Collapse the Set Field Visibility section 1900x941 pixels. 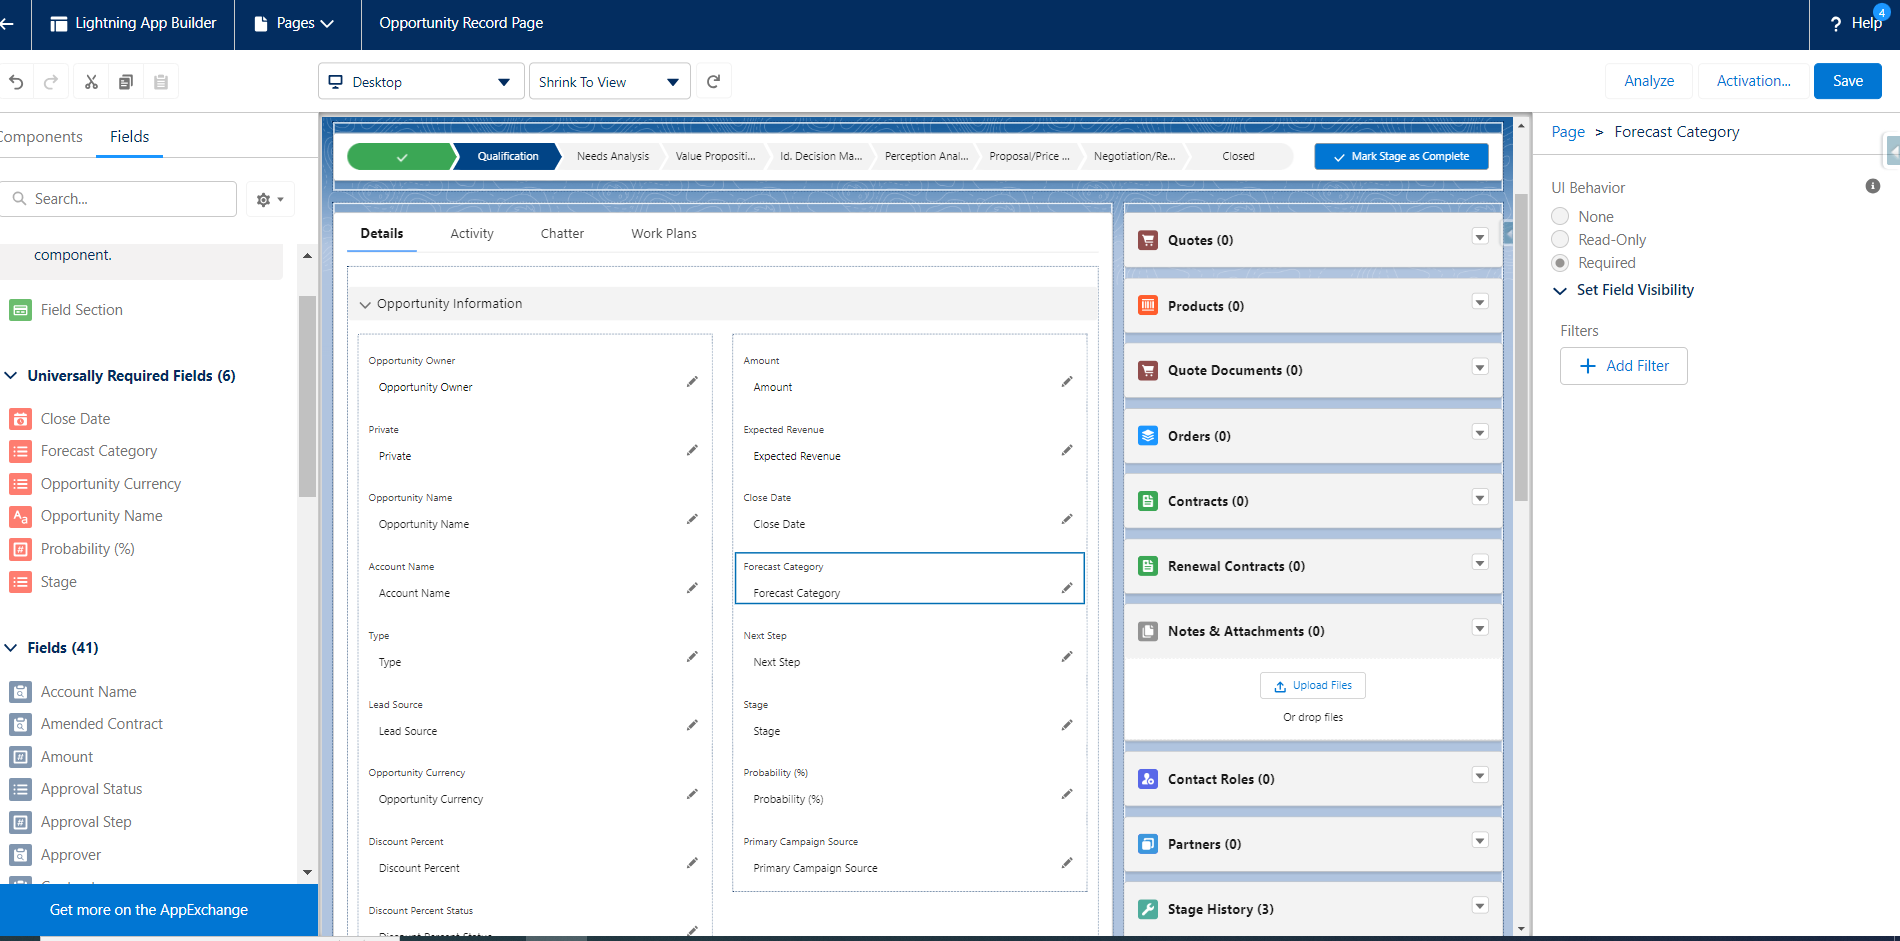click(1622, 290)
